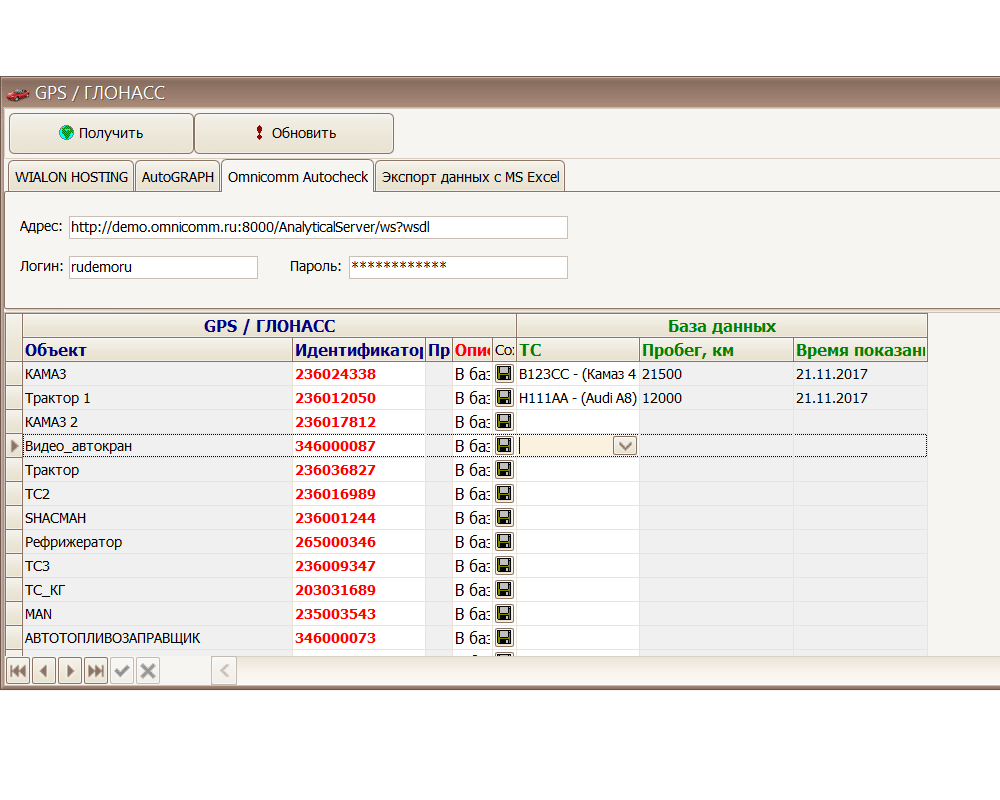Click the Пароль password field
Screen dimensions: 1000x800
pos(458,267)
